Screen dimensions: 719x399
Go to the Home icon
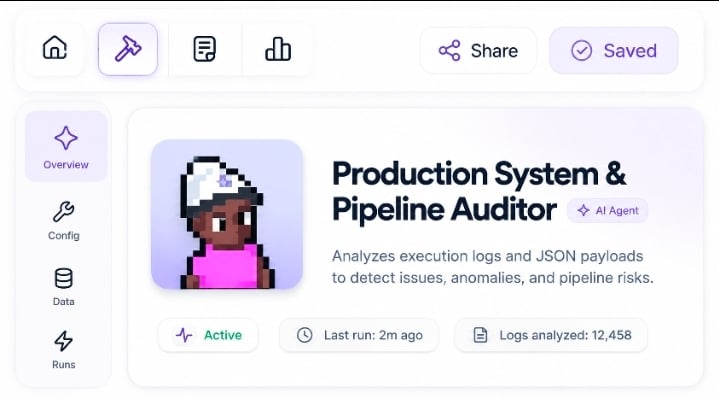(55, 48)
